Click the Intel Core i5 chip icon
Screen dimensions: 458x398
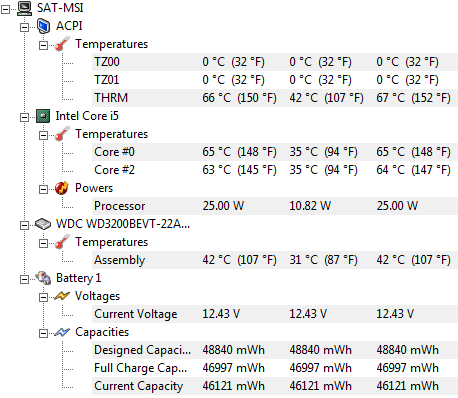(x=43, y=116)
